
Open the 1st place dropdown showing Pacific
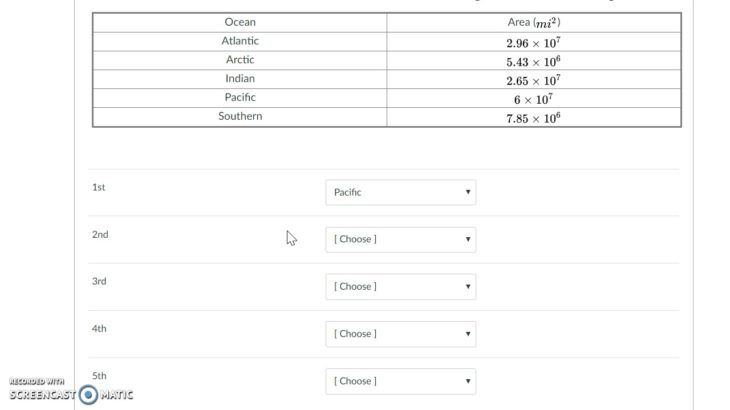[400, 192]
